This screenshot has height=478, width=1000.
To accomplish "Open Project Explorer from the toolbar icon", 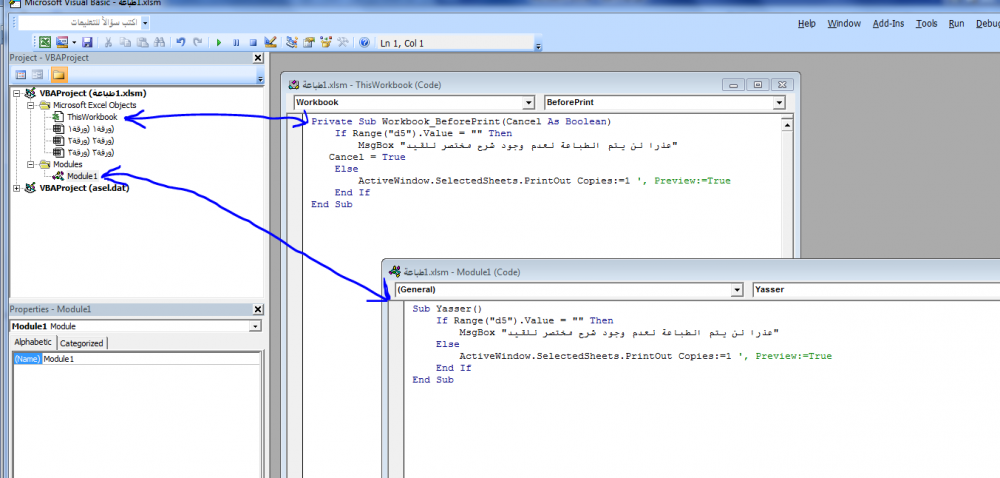I will (292, 43).
